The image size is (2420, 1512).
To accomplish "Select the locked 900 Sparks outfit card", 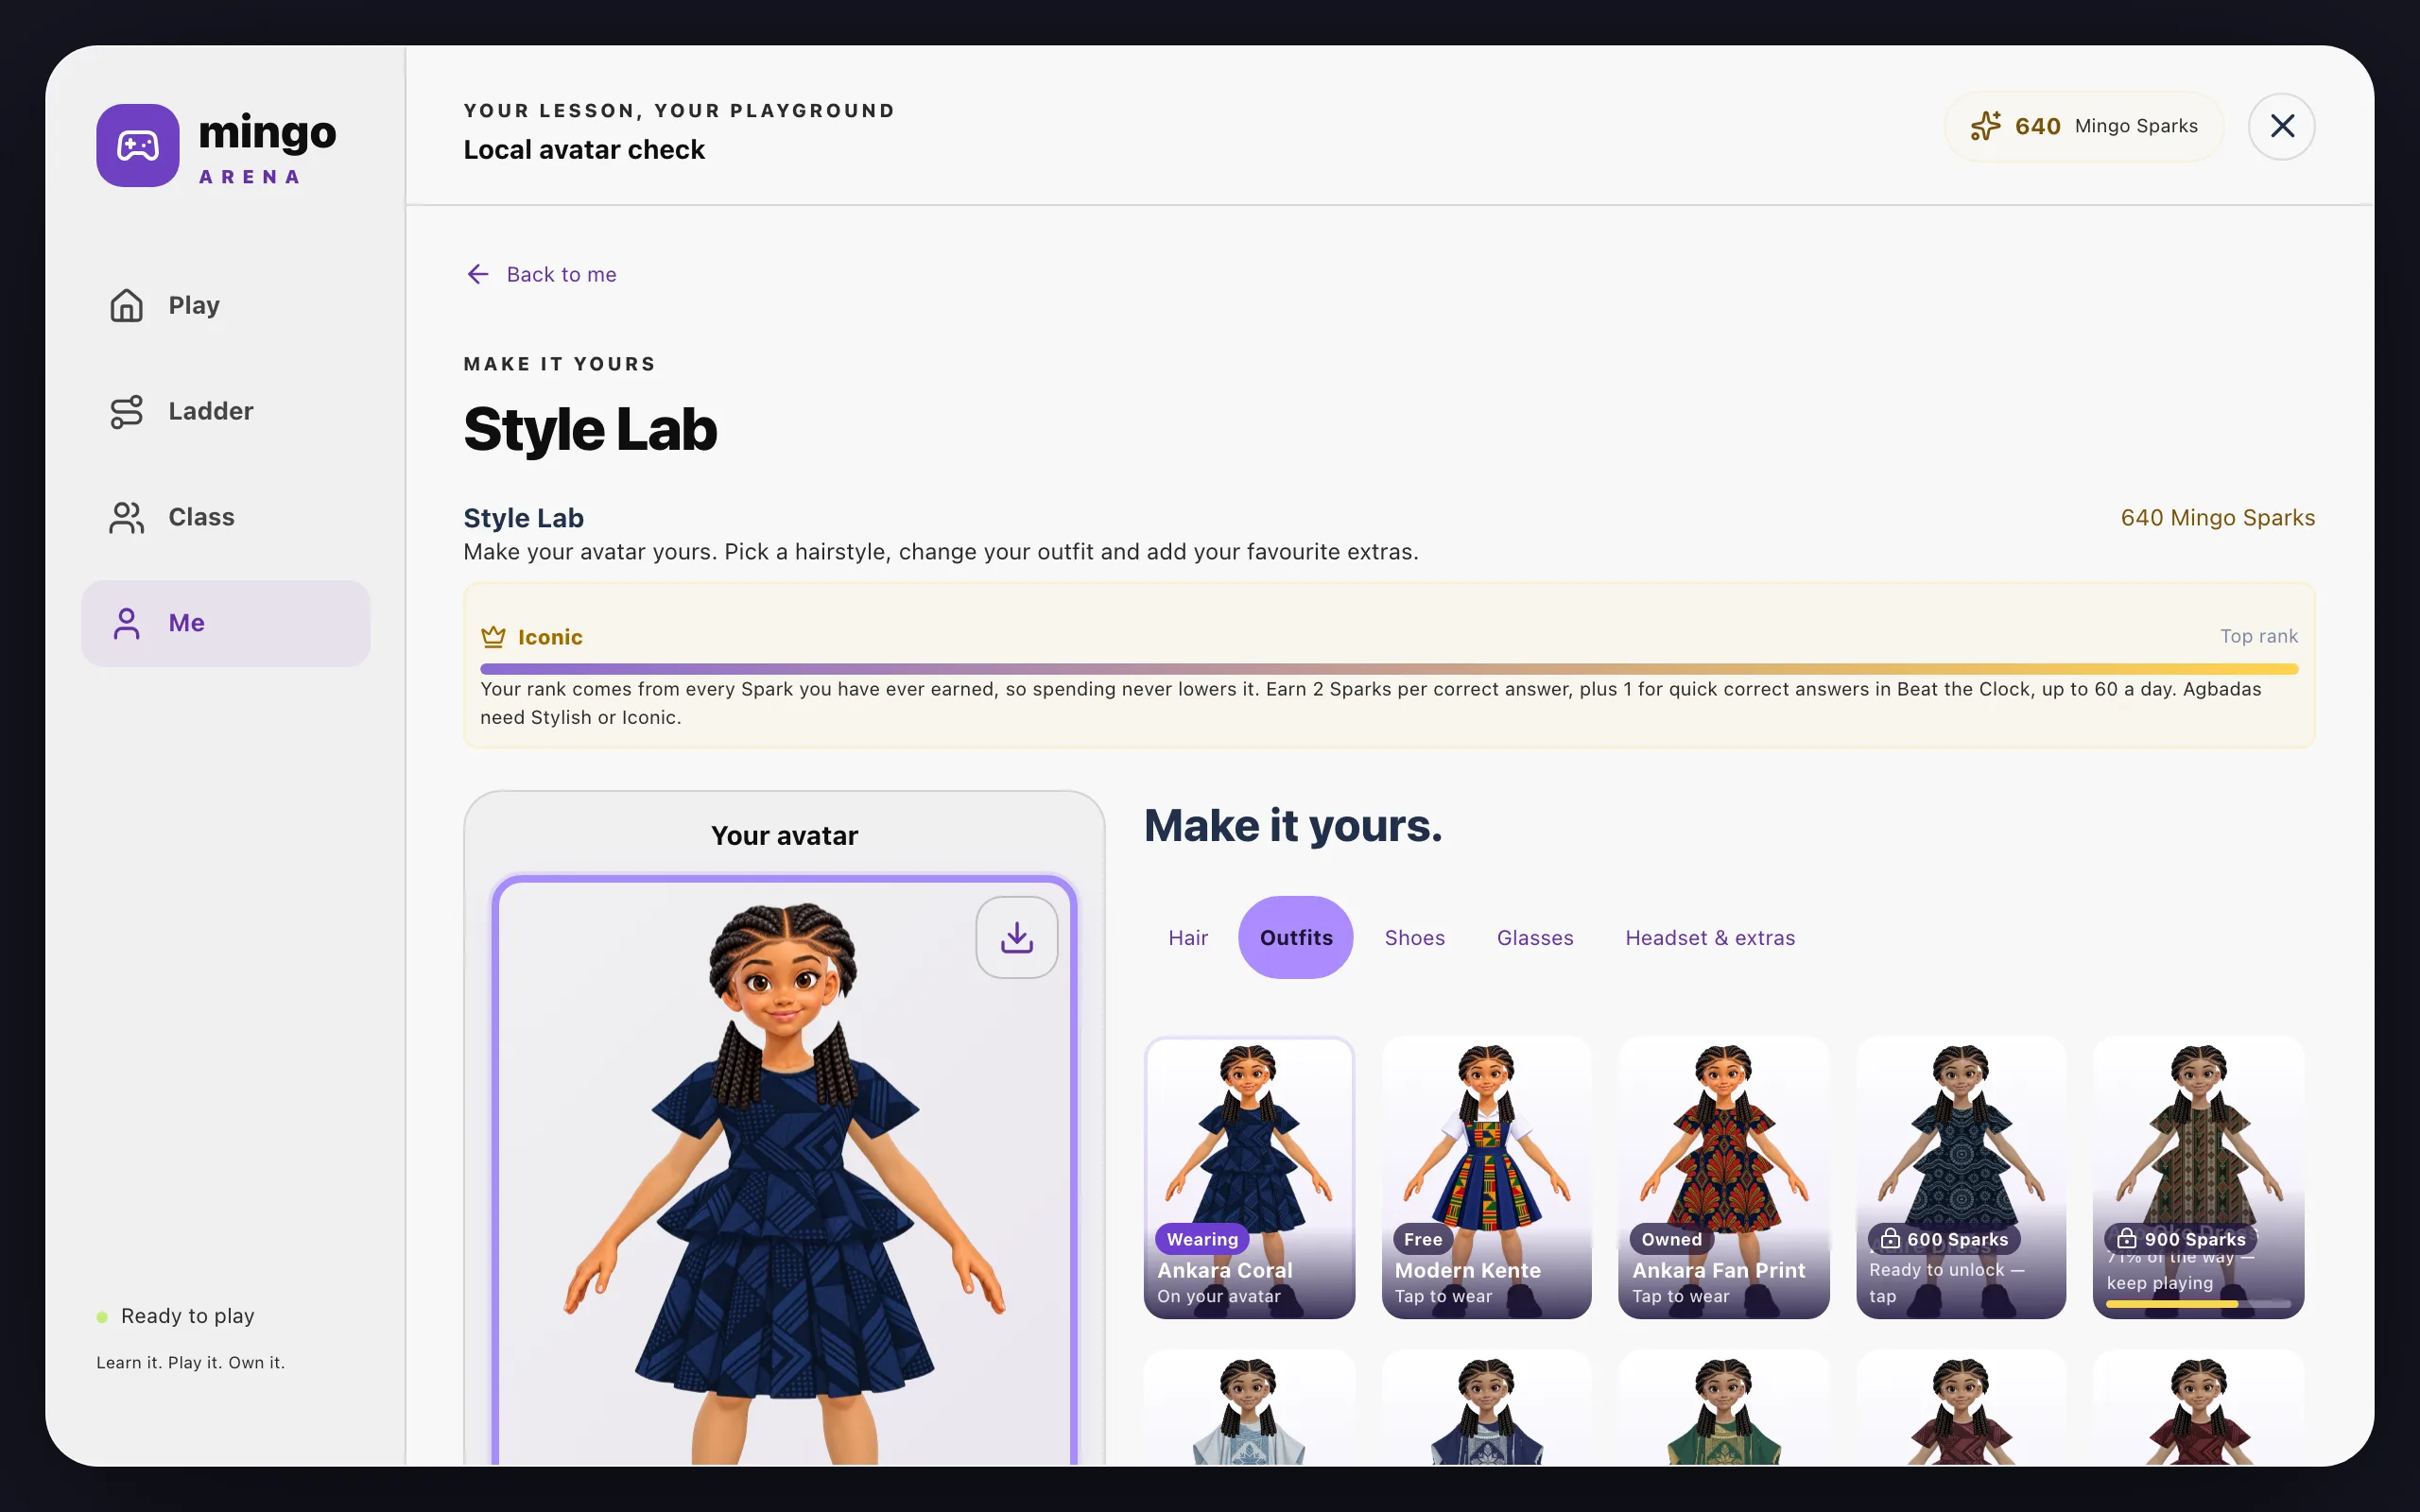I will pos(2198,1177).
